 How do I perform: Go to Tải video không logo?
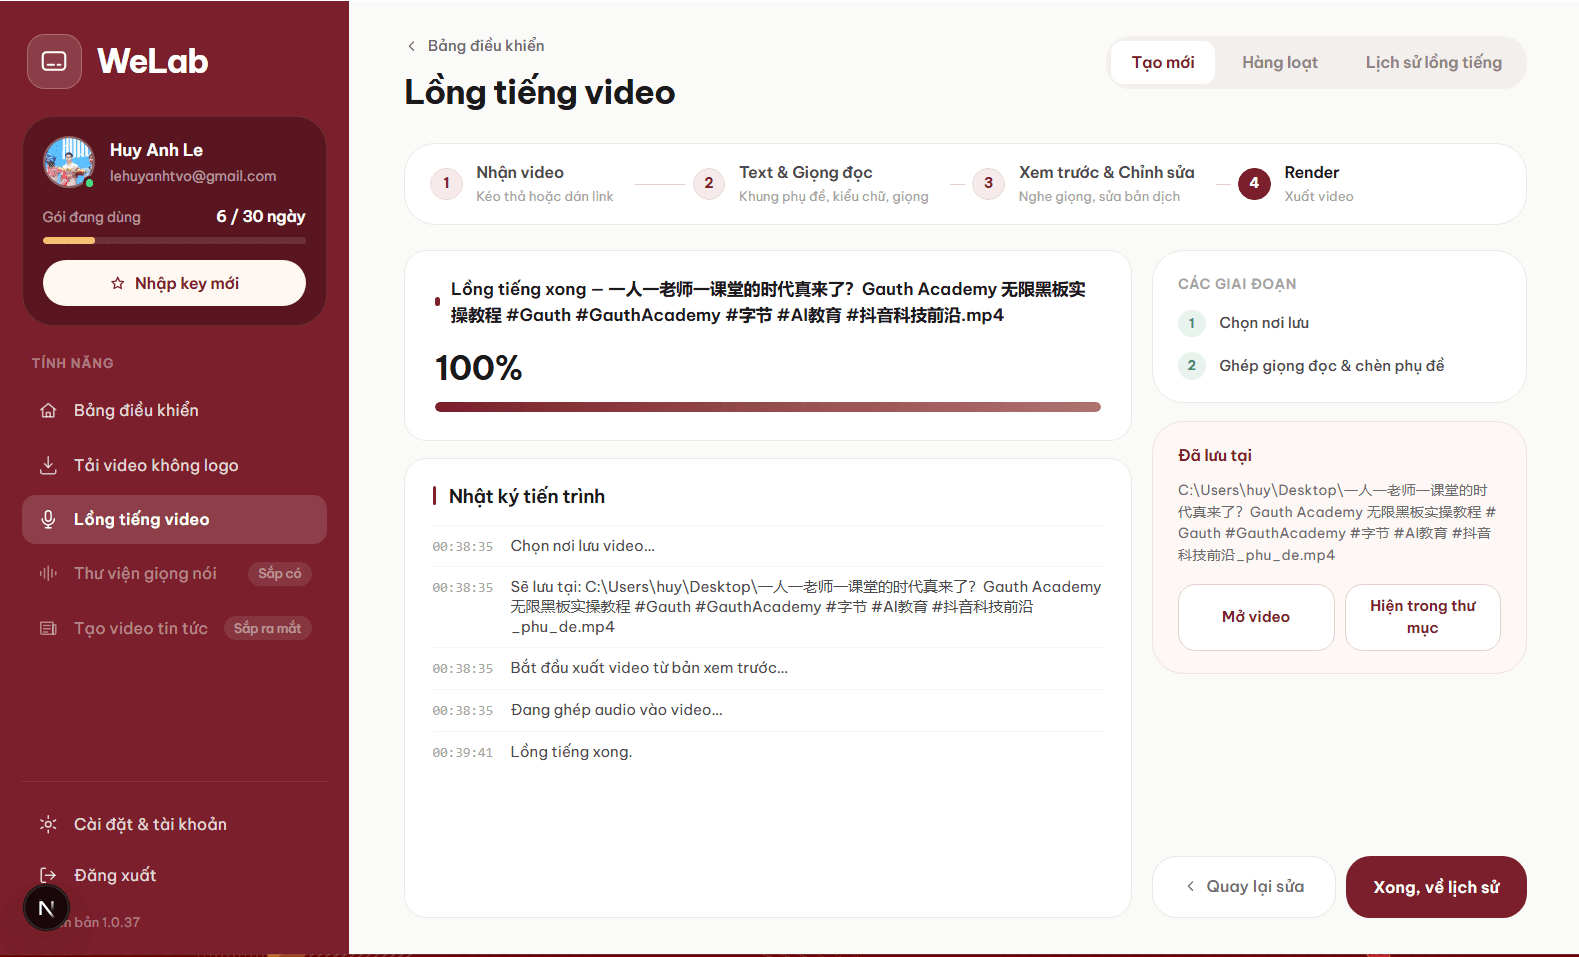click(x=174, y=465)
